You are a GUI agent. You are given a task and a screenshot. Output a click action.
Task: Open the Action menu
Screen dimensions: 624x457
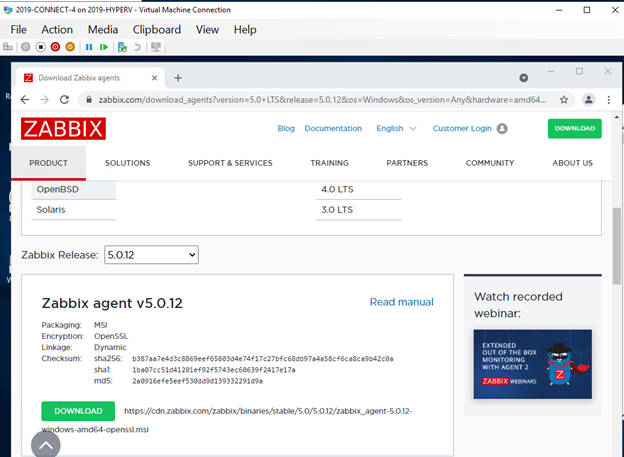(x=57, y=29)
